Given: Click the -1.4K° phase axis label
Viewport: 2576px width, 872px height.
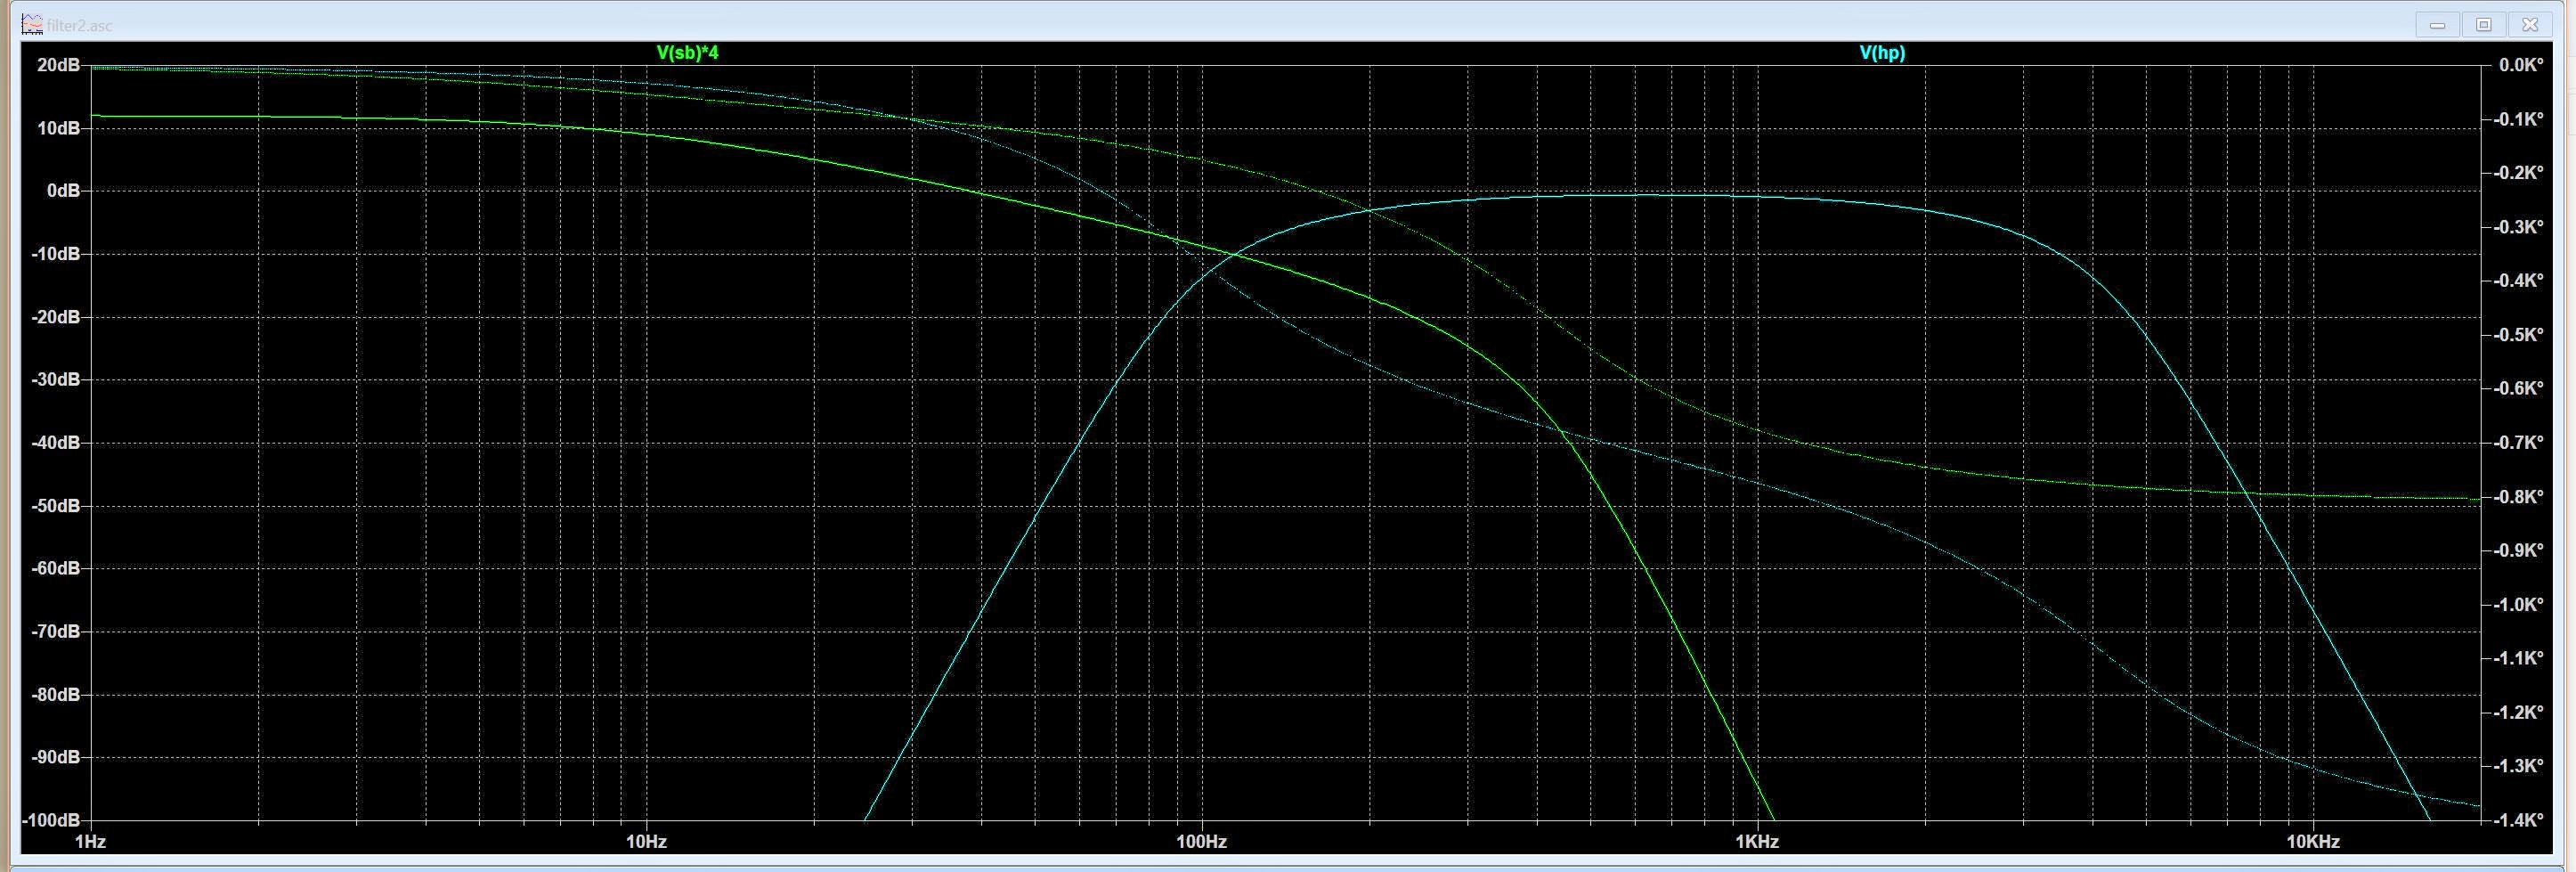Looking at the screenshot, I should [2517, 820].
